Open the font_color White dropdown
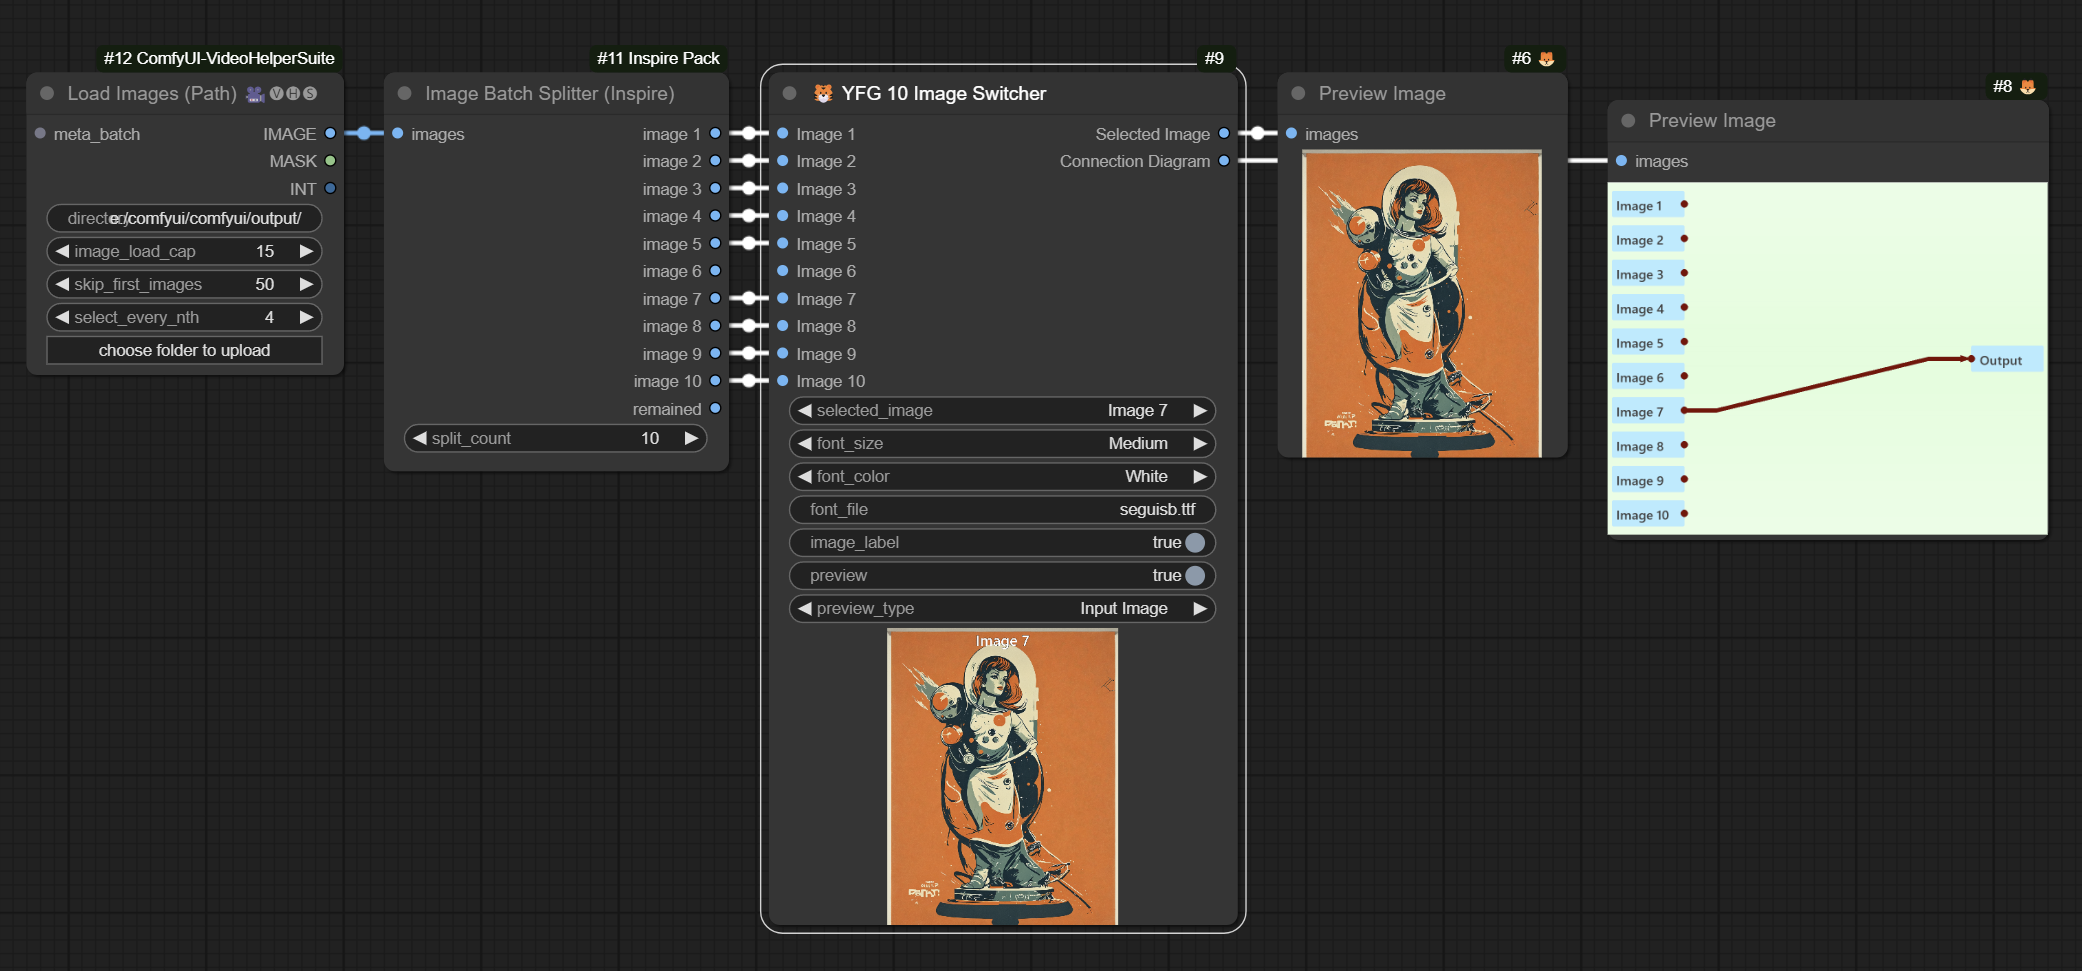This screenshot has height=971, width=2082. tap(1002, 476)
